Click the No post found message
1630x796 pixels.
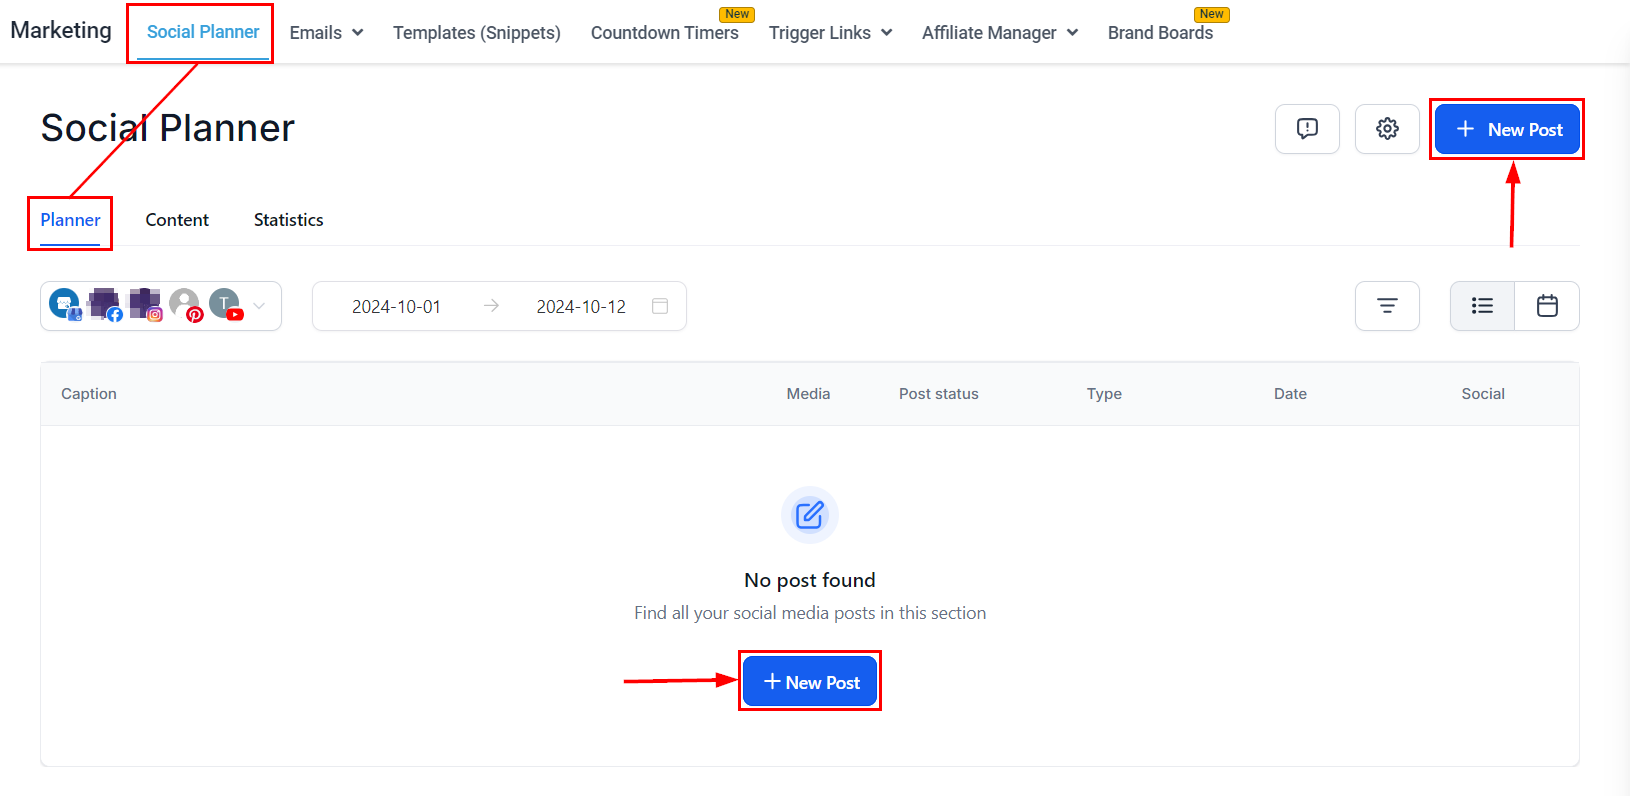pos(810,580)
